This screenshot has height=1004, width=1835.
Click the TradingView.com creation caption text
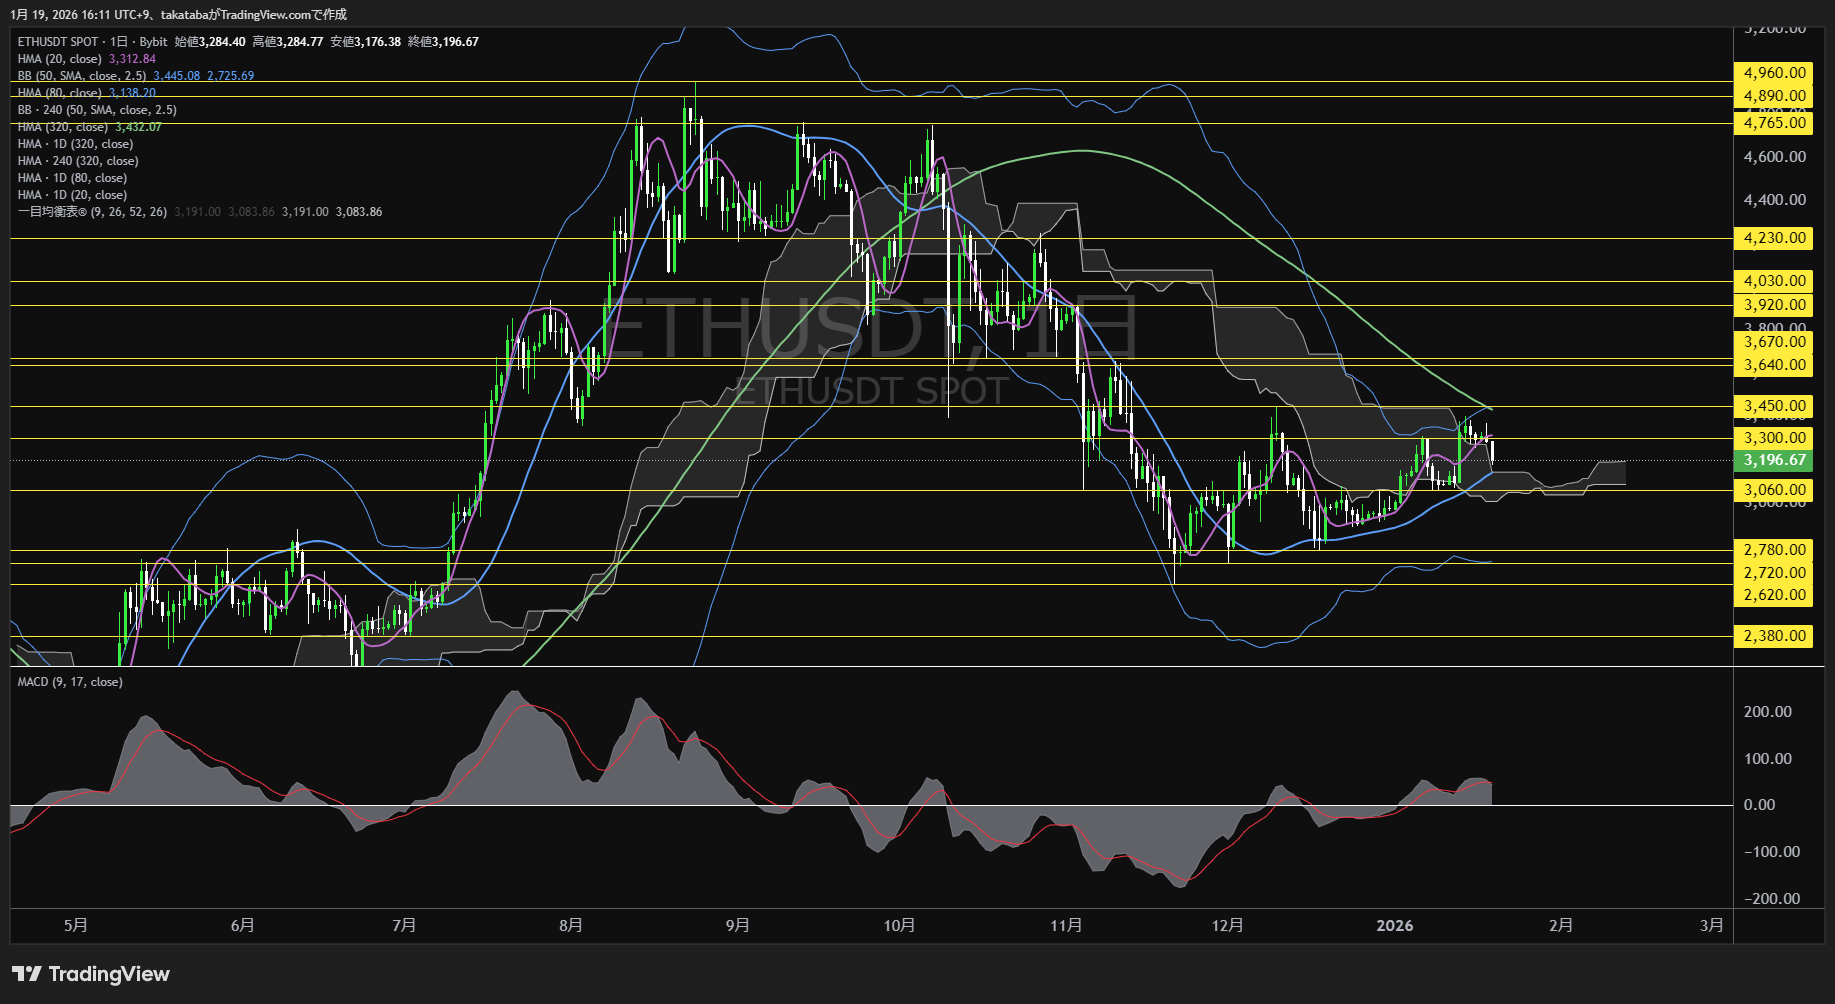point(178,14)
